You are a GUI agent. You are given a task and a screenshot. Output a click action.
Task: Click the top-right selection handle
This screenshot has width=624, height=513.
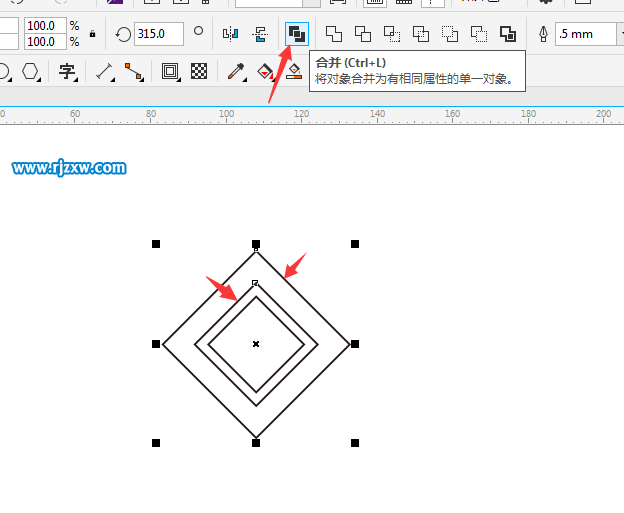(x=355, y=244)
